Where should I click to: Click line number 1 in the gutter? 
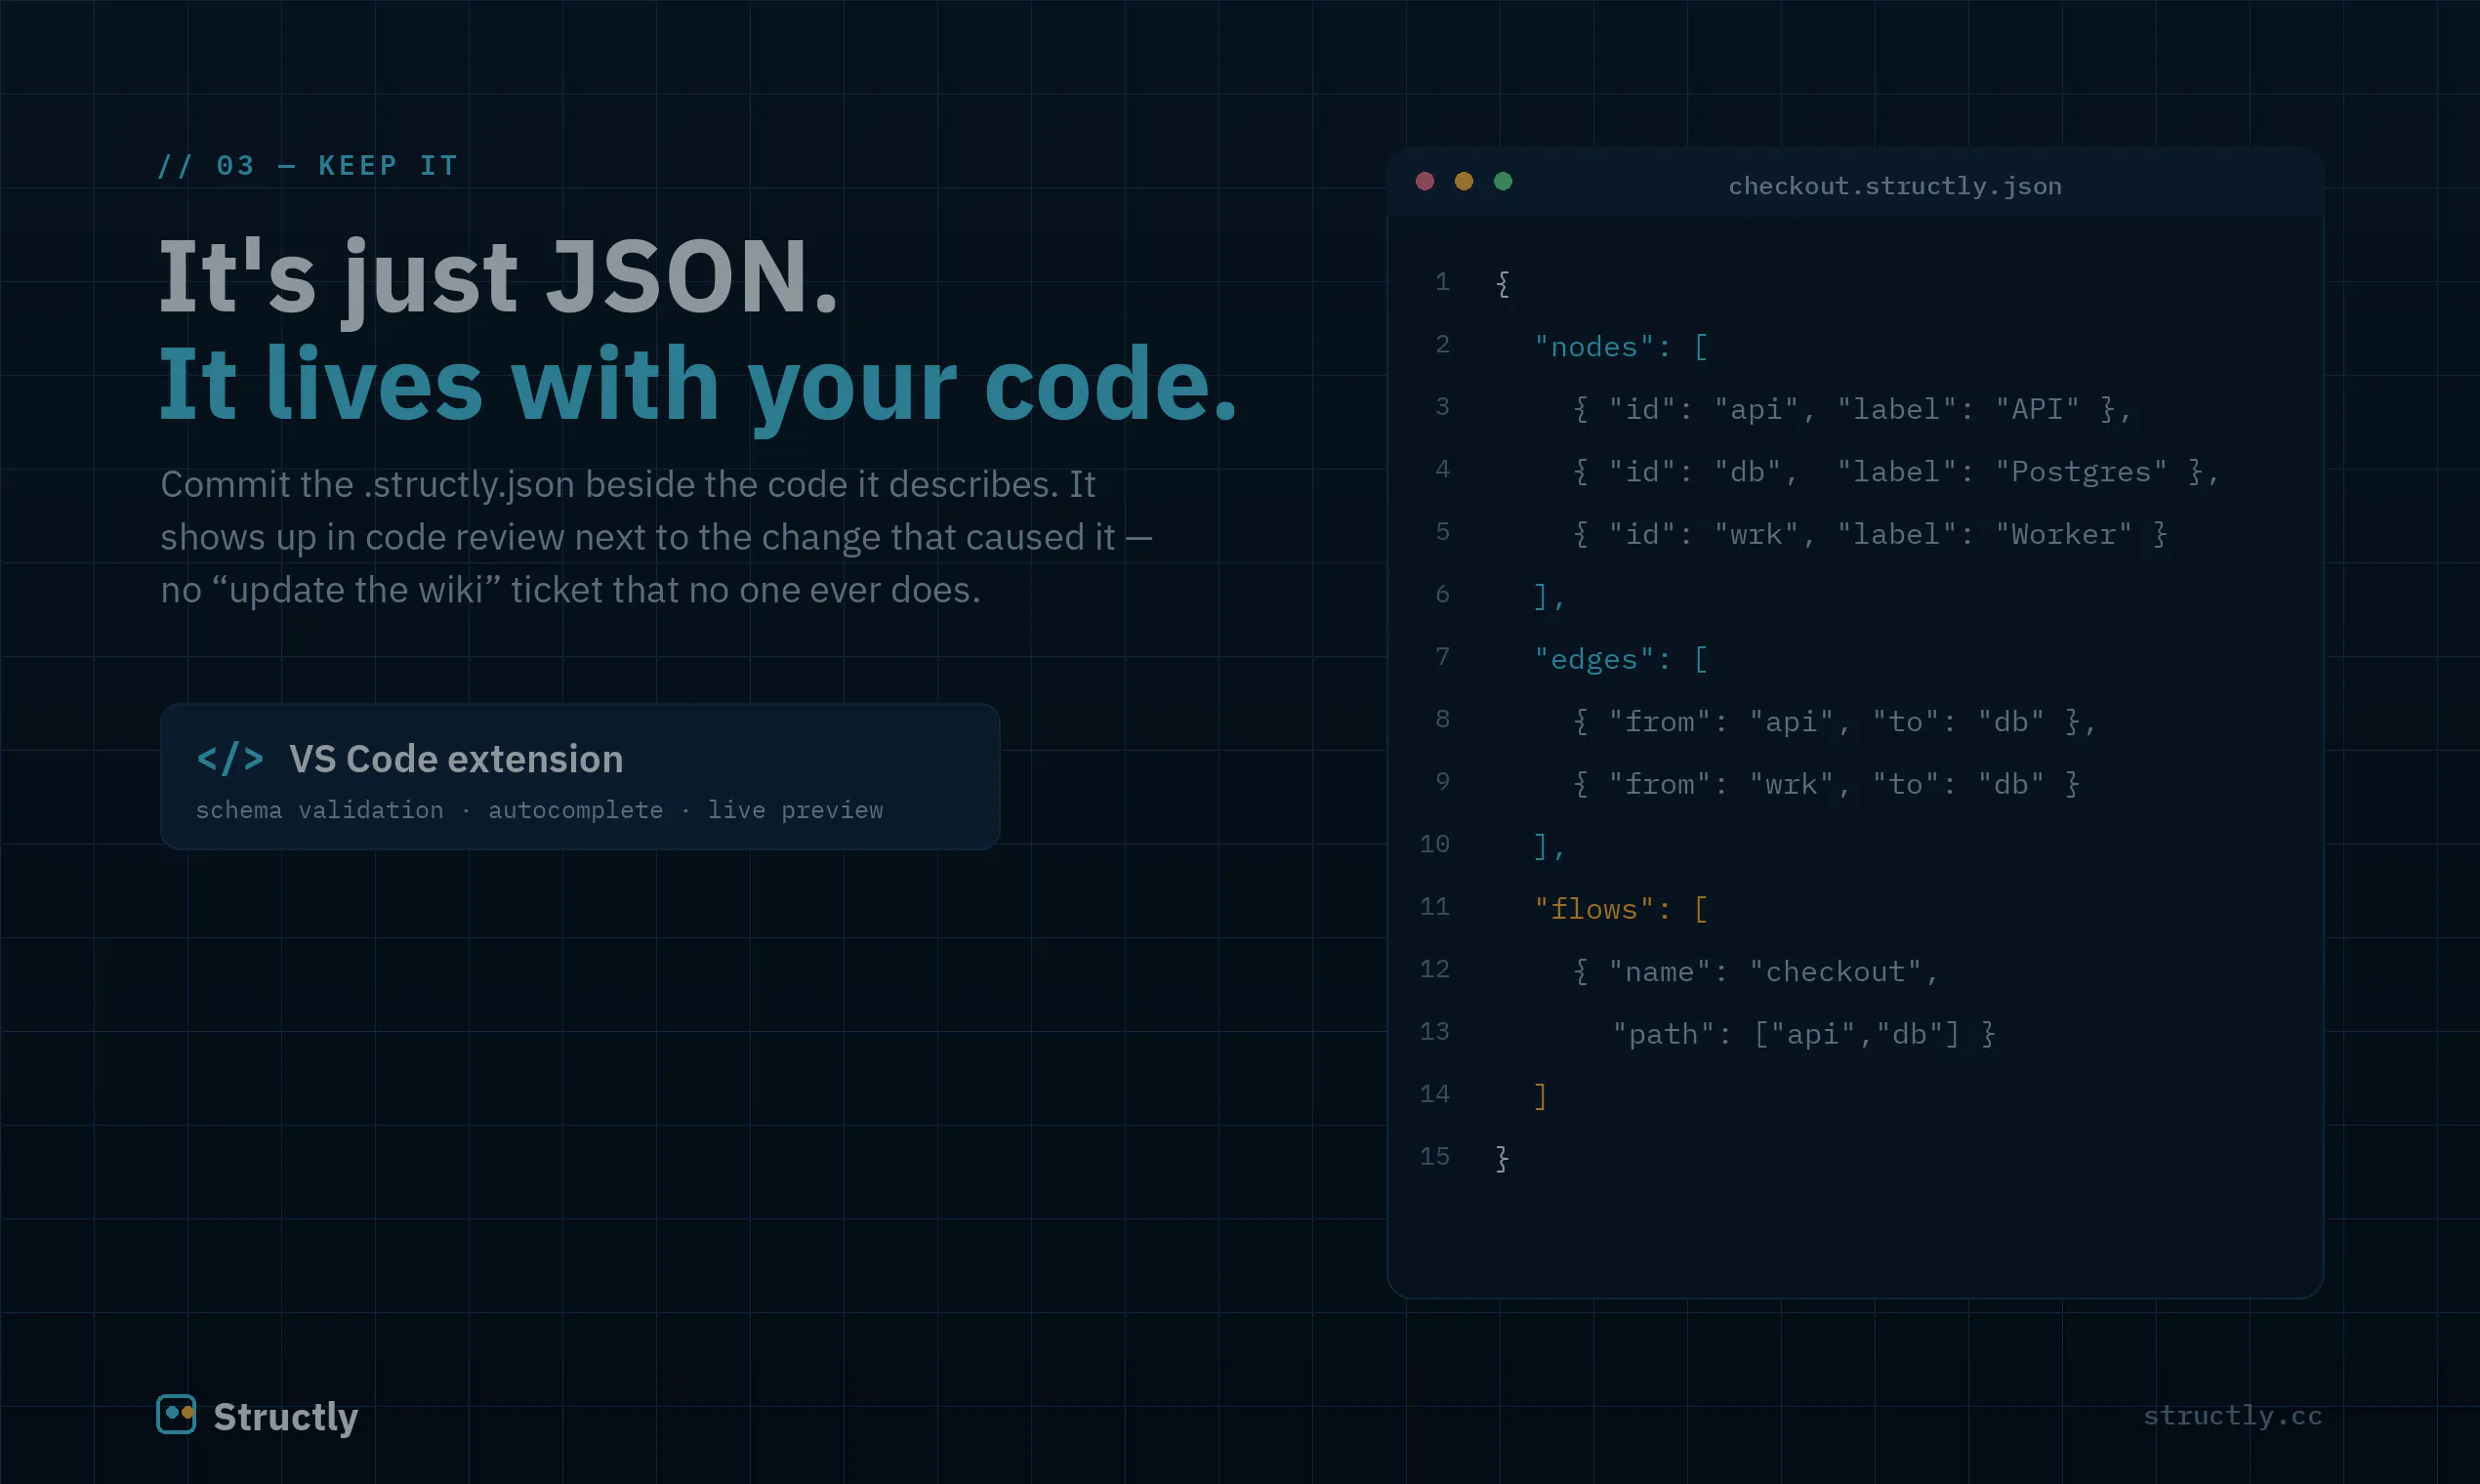[x=1442, y=282]
